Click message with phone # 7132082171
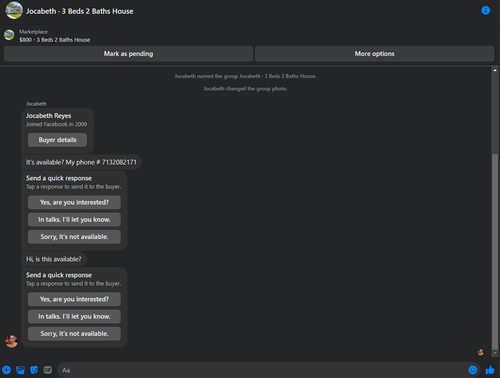This screenshot has width=500, height=378. 81,162
